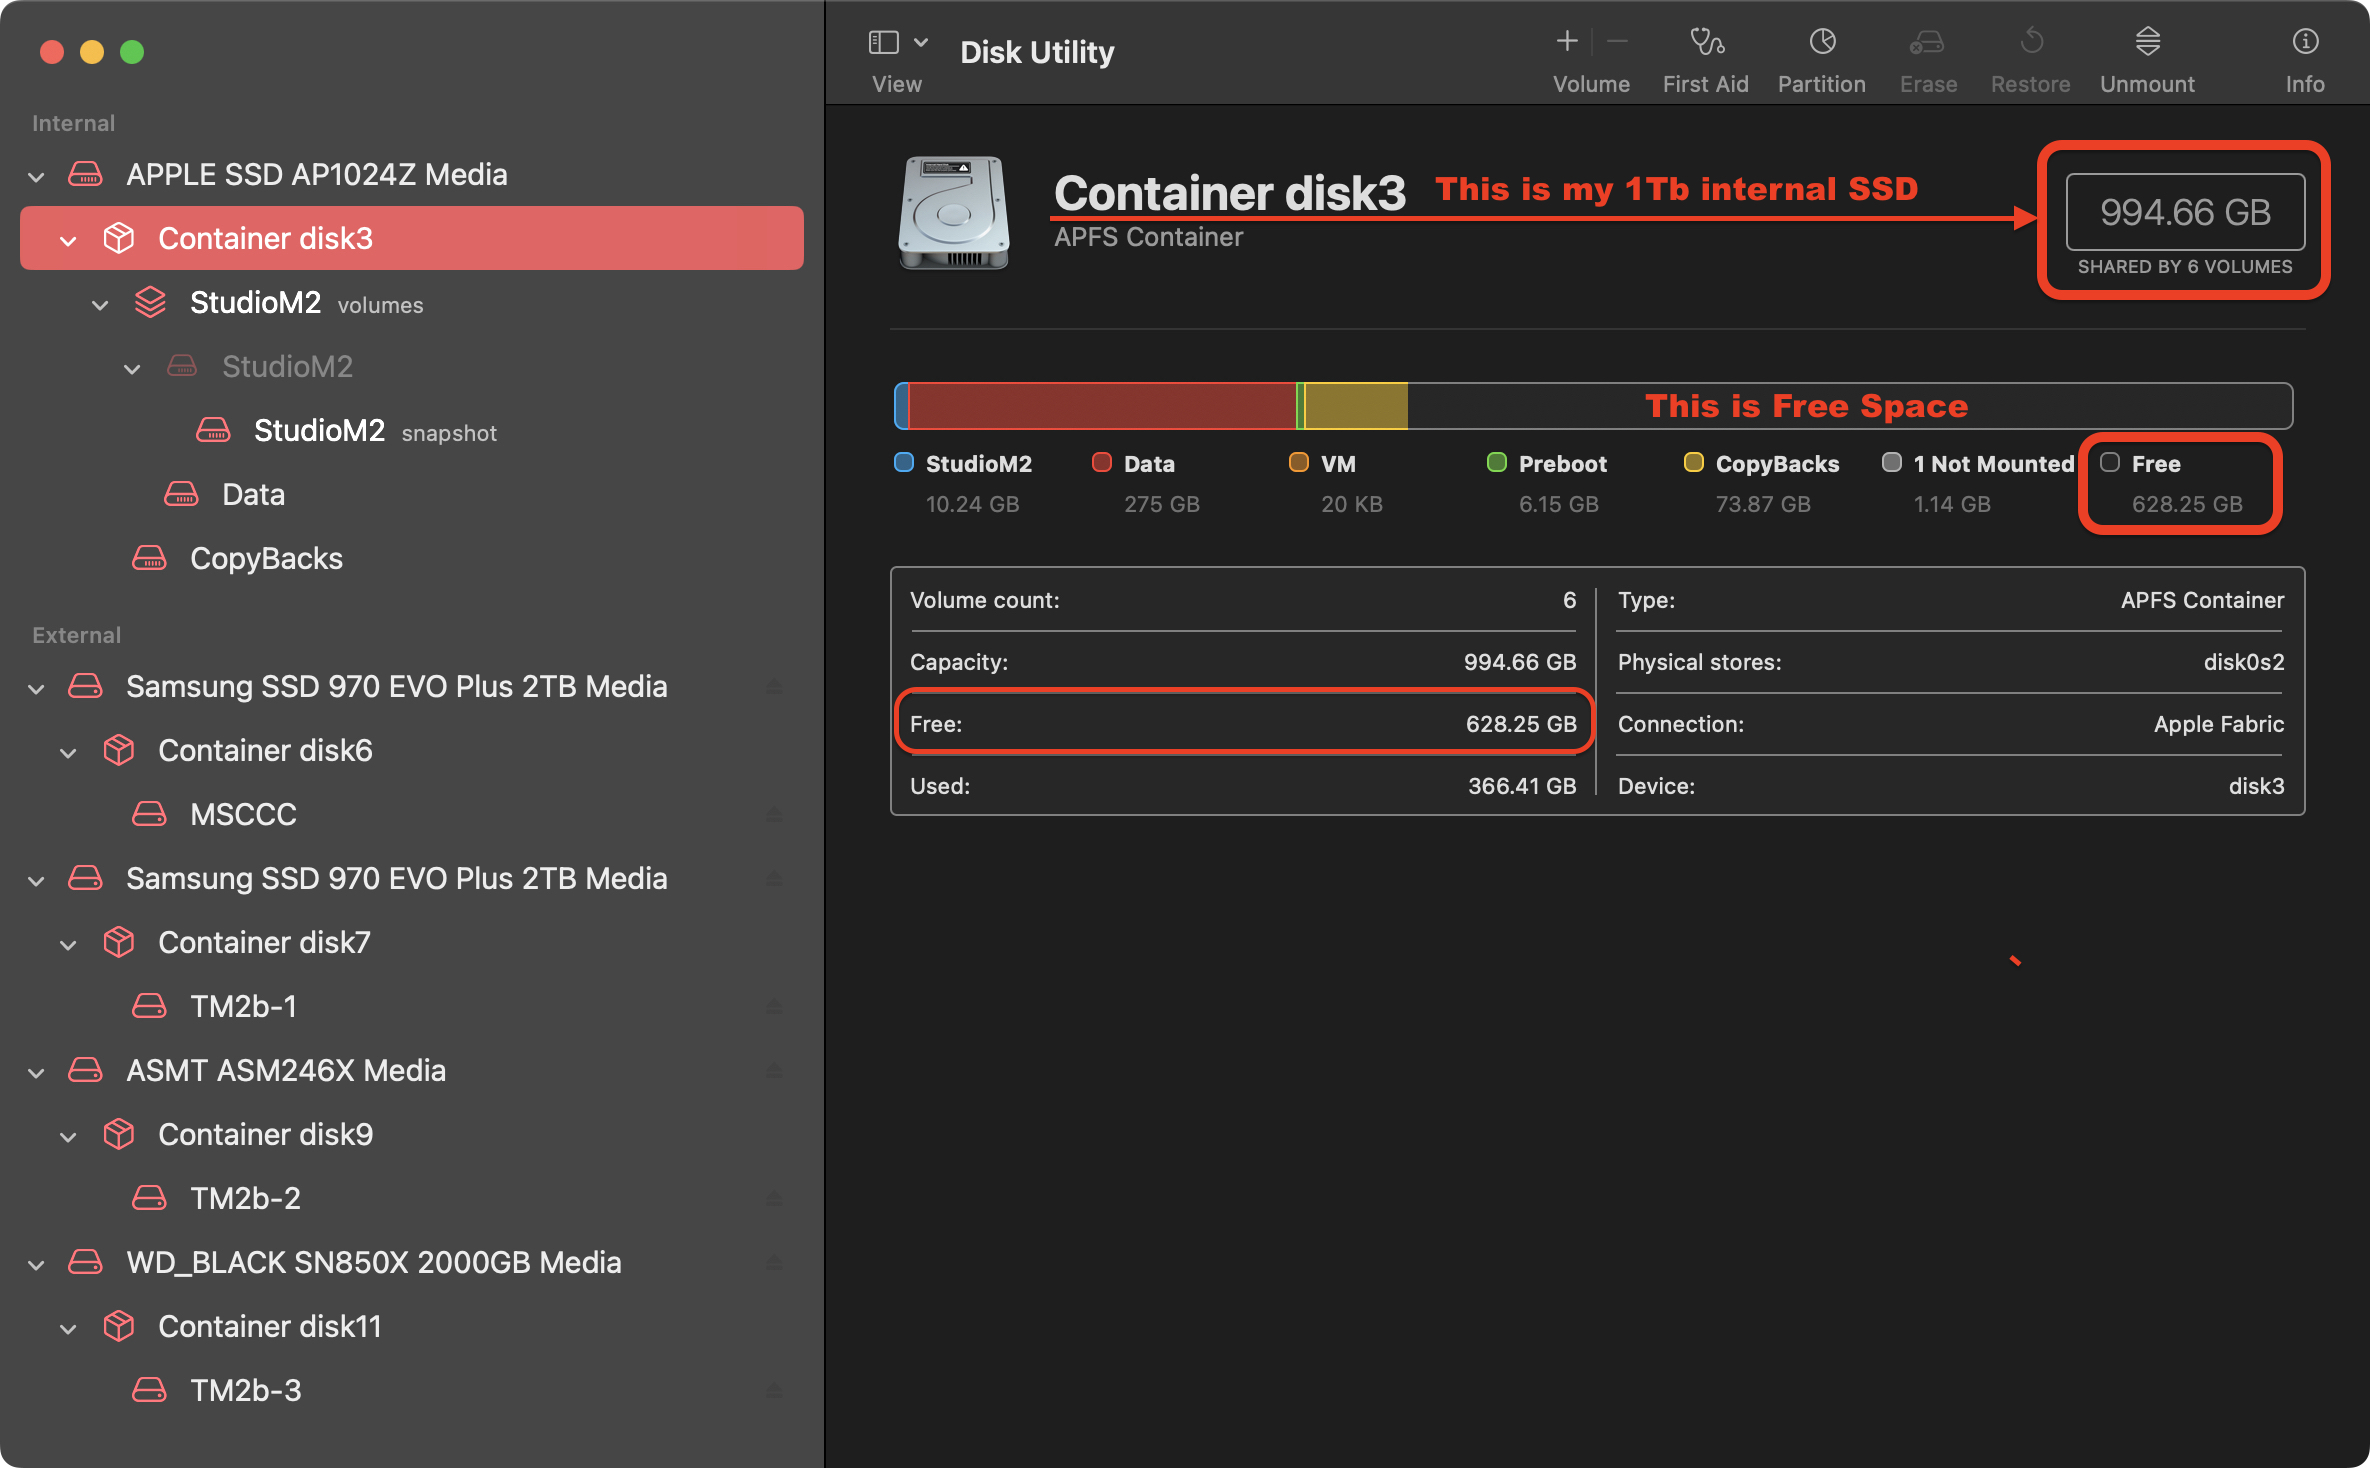Open the Info panel icon
Viewport: 2370px width, 1468px height.
click(x=2304, y=42)
